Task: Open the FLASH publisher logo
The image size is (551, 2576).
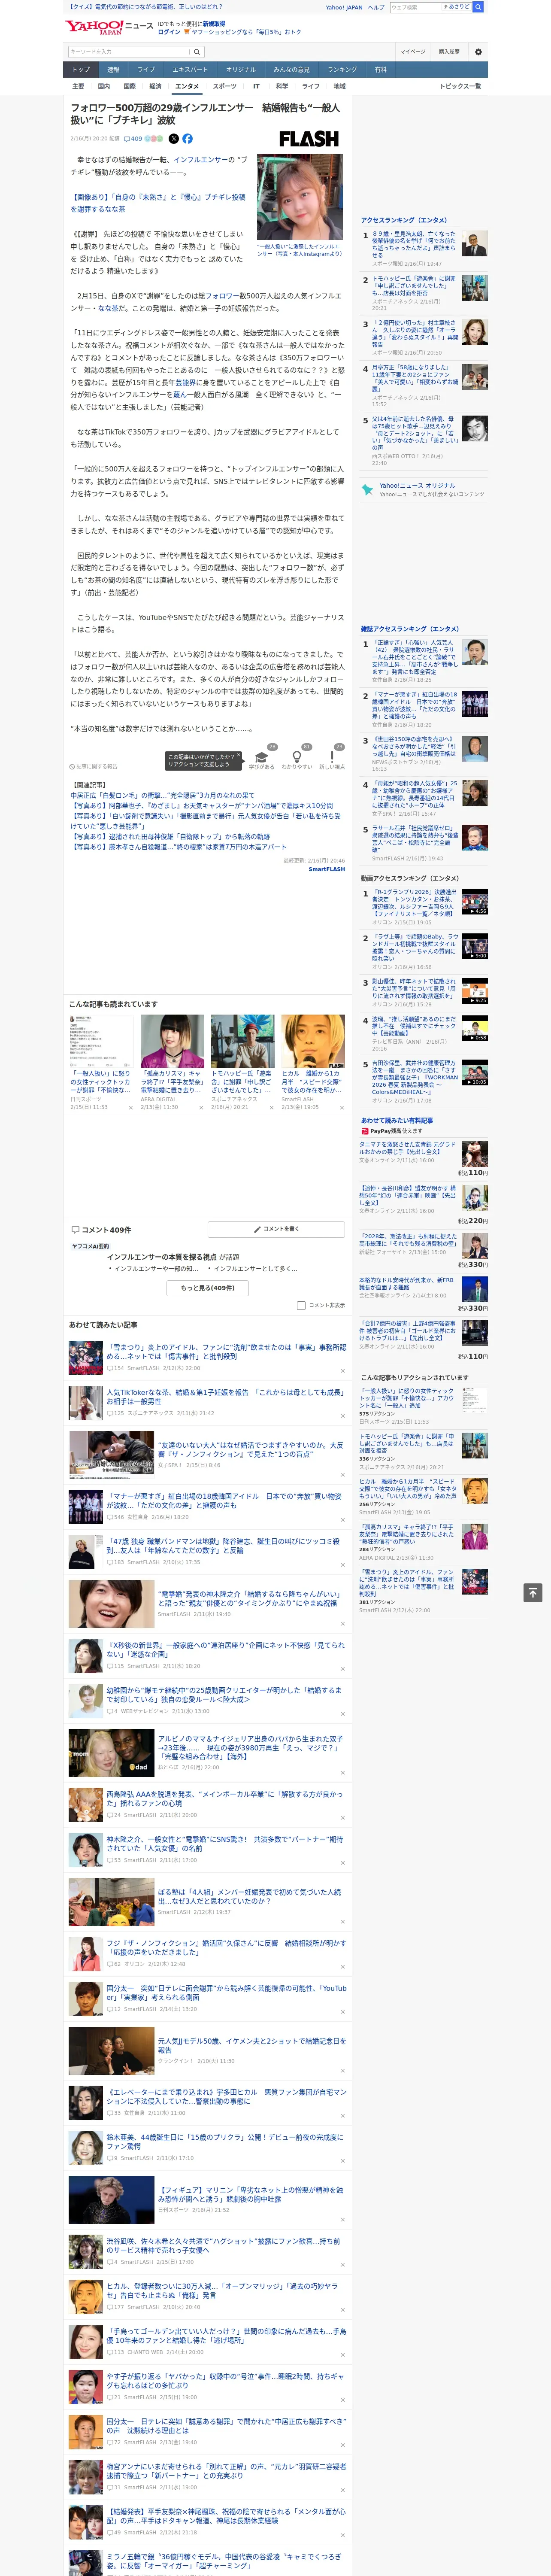Action: (308, 139)
